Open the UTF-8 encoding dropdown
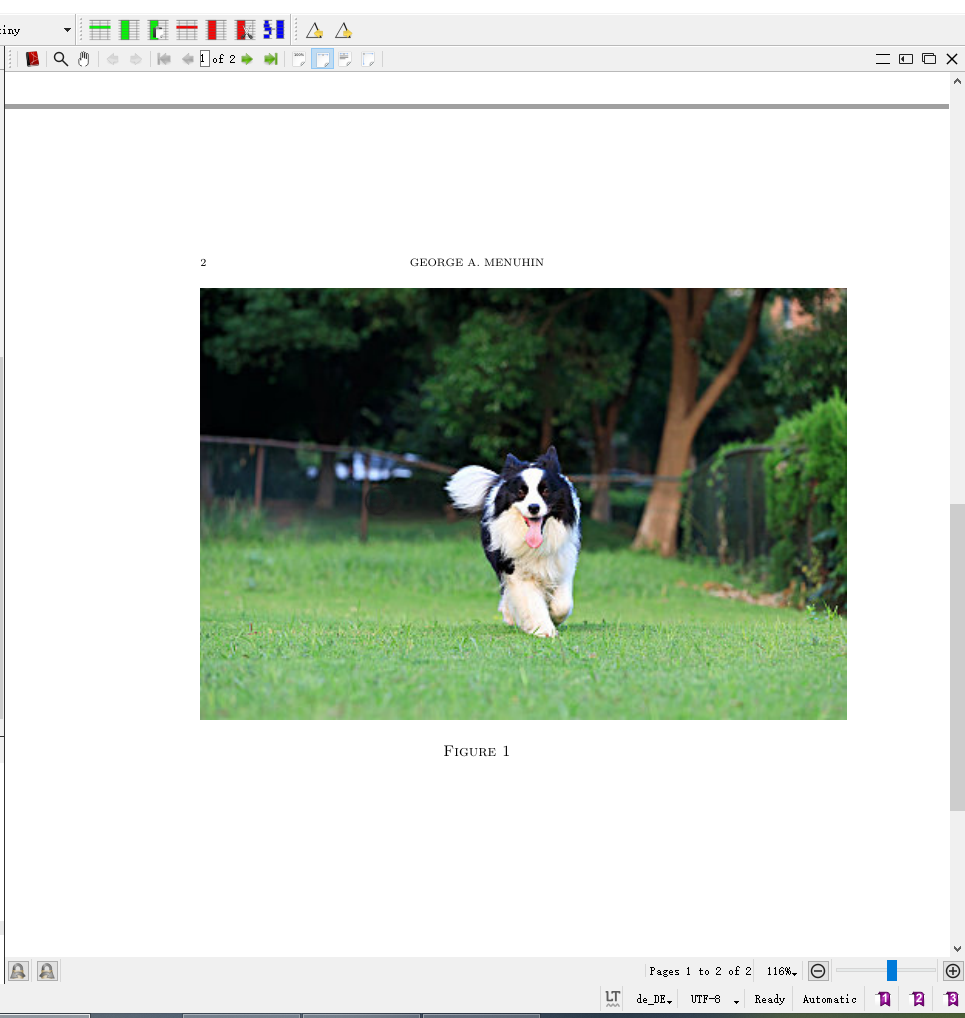 click(x=714, y=999)
